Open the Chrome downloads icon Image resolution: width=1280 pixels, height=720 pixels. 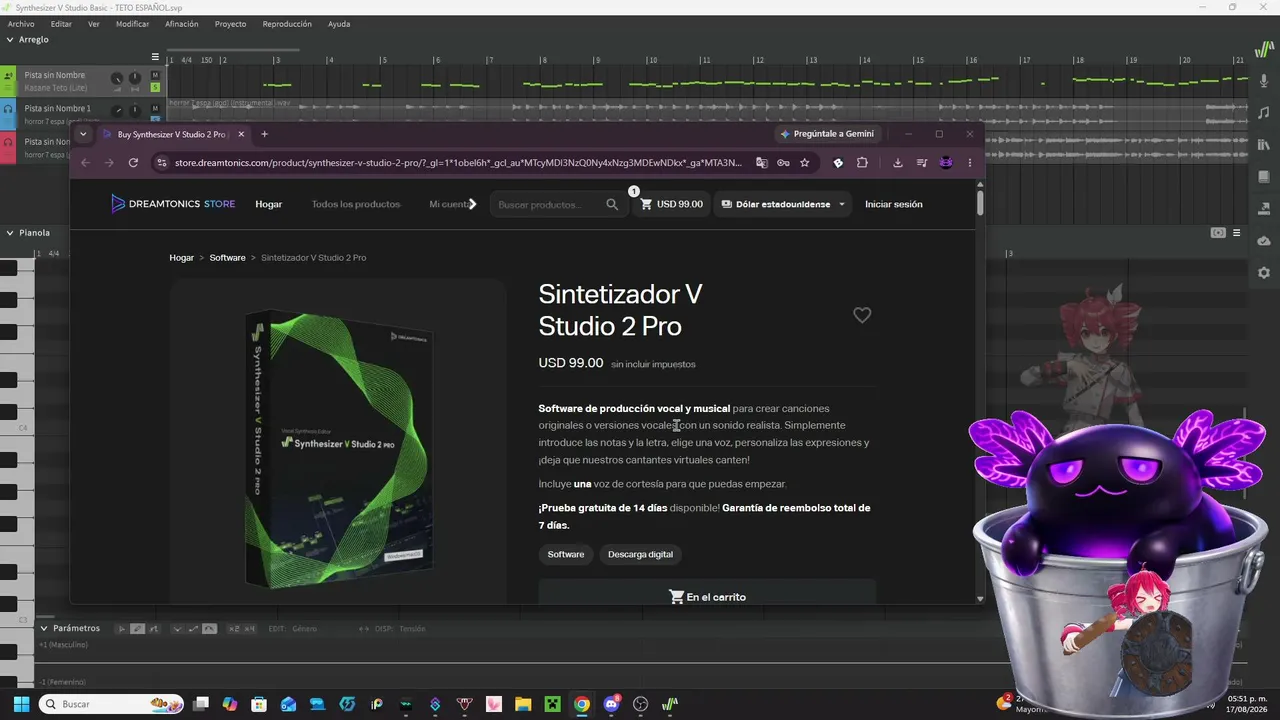click(x=898, y=163)
